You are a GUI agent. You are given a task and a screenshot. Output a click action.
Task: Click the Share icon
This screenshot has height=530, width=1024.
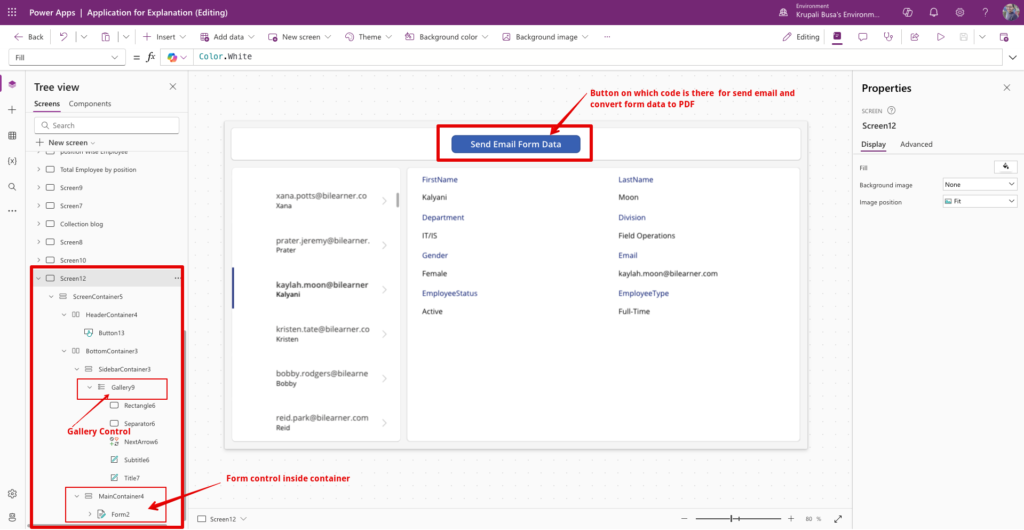(915, 37)
